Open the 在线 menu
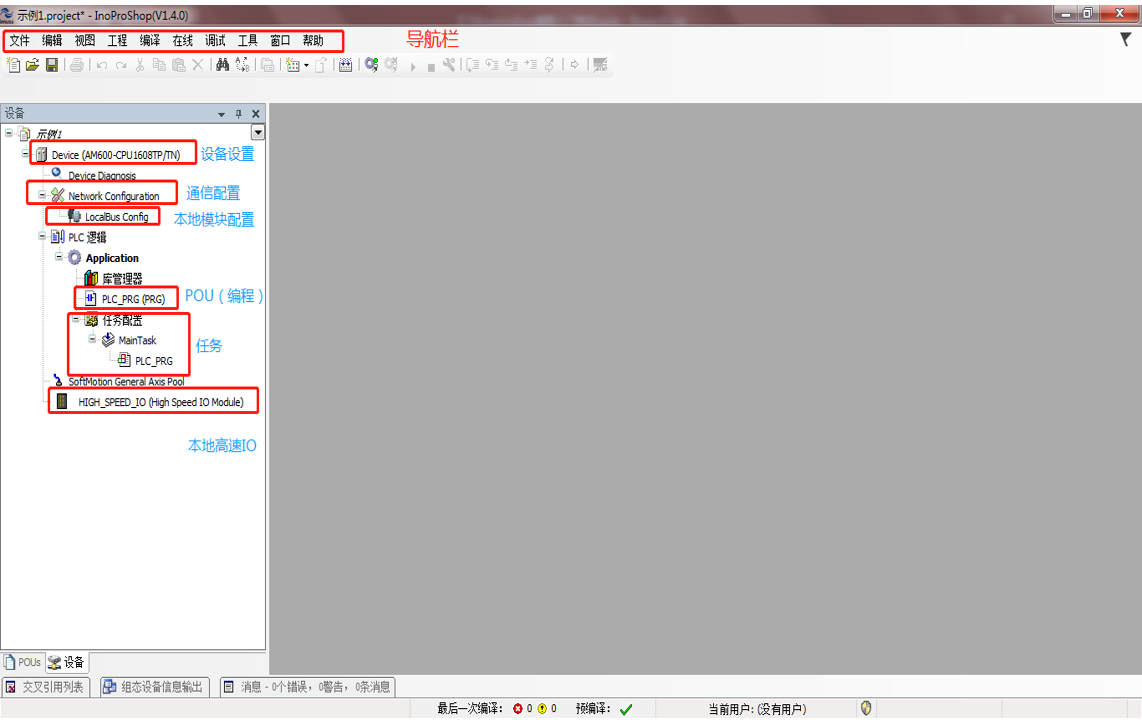This screenshot has height=720, width=1142. coord(183,41)
